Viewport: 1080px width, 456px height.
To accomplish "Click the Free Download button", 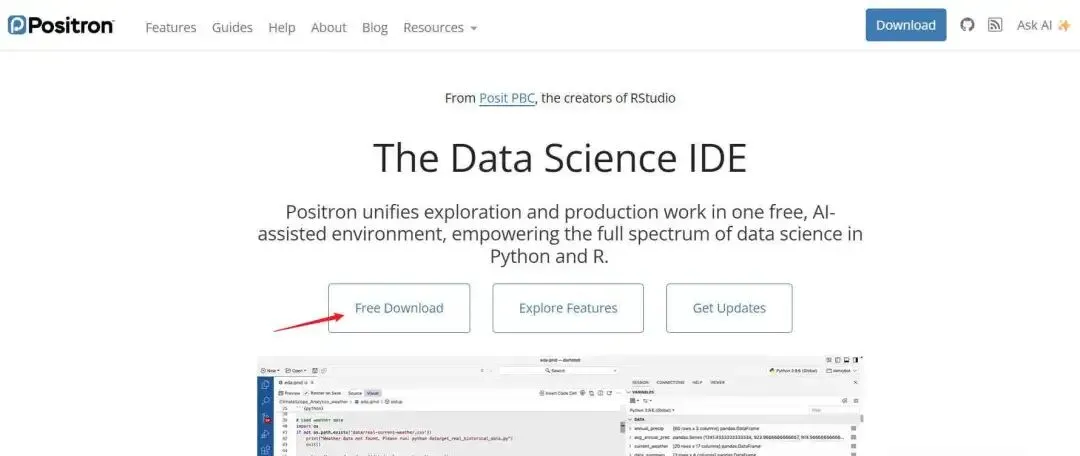I will (x=399, y=308).
